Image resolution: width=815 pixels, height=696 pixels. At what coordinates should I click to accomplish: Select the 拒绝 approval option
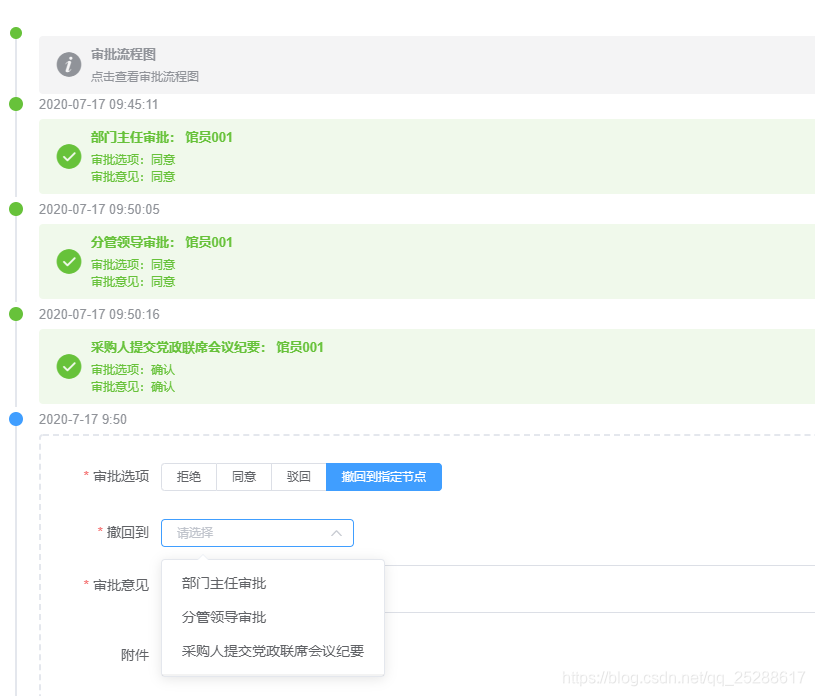point(189,477)
